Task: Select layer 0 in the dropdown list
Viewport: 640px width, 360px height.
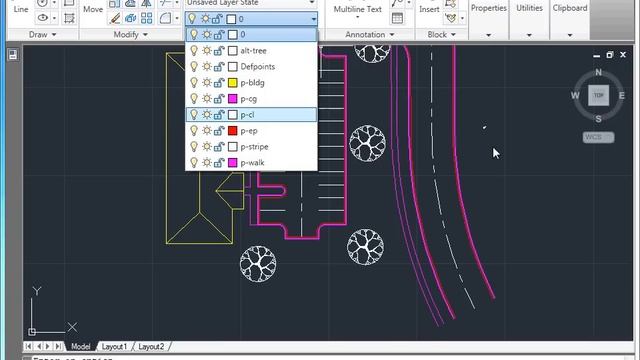Action: (251, 35)
